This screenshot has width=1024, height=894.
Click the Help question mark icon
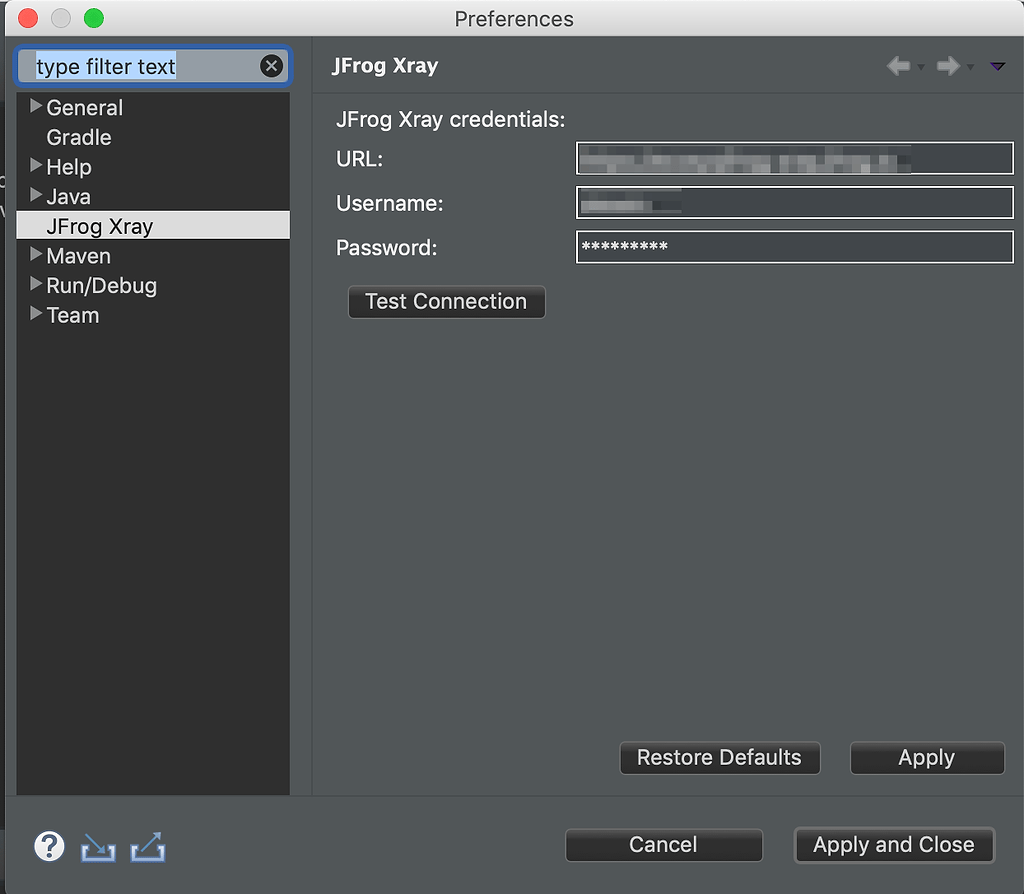tap(49, 846)
